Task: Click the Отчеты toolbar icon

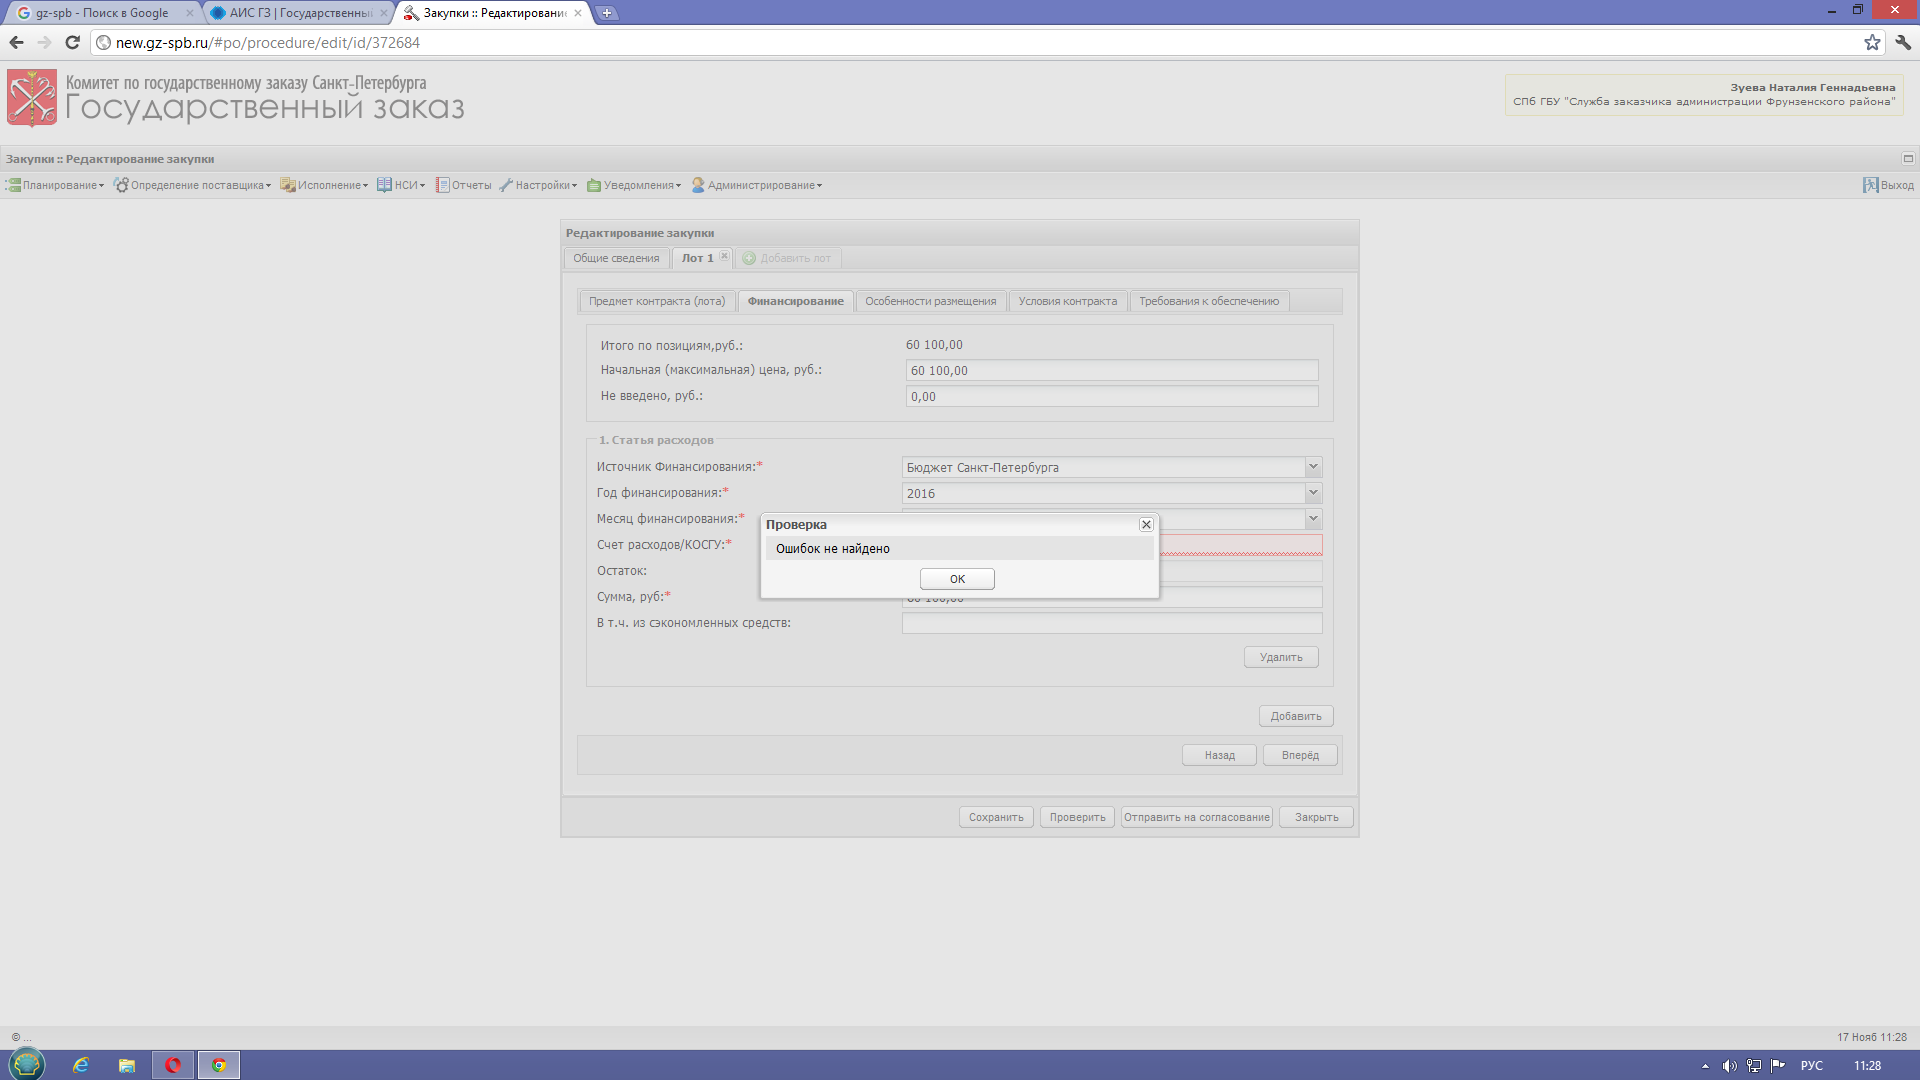Action: pyautogui.click(x=442, y=185)
